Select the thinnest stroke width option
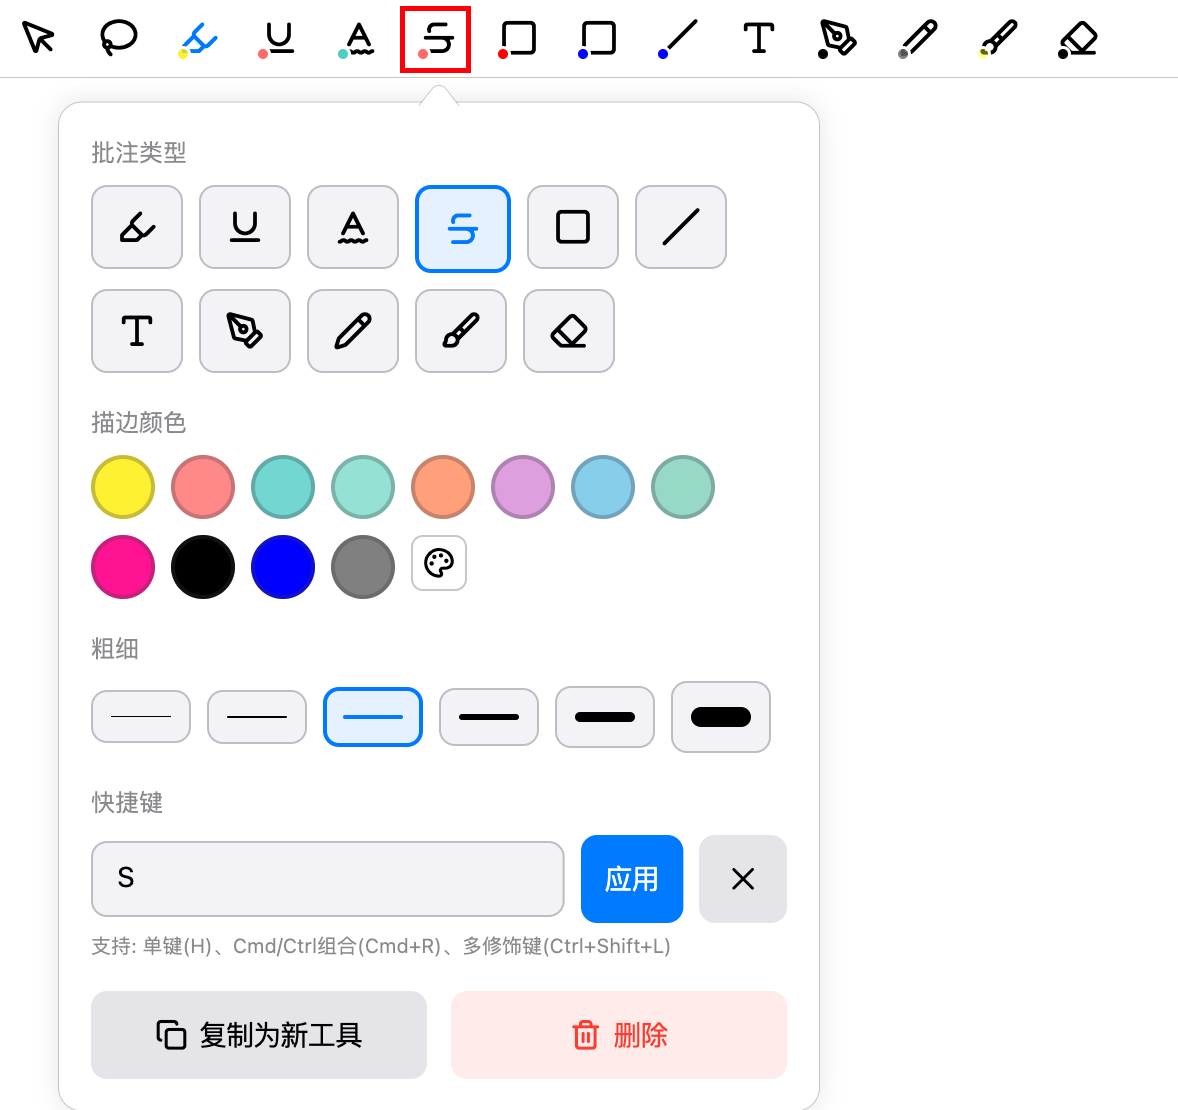 [x=141, y=717]
